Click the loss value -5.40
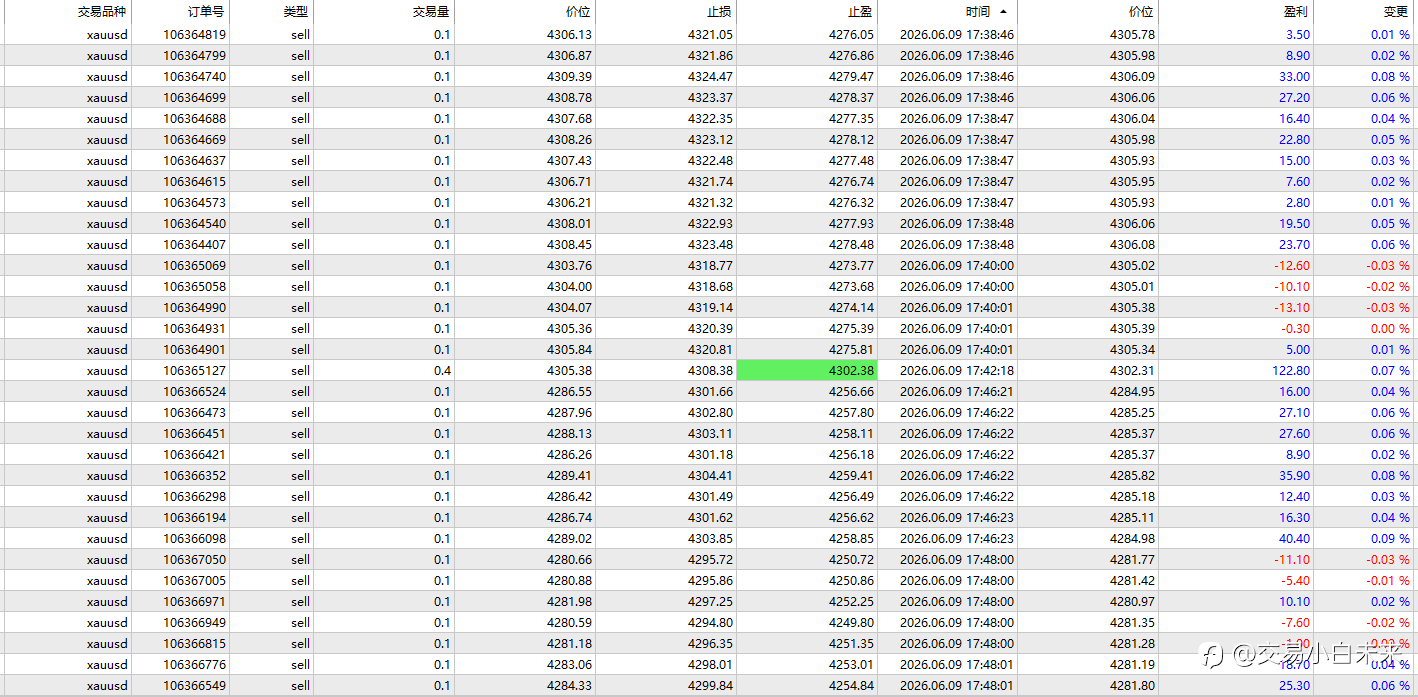1418x697 pixels. click(1296, 580)
